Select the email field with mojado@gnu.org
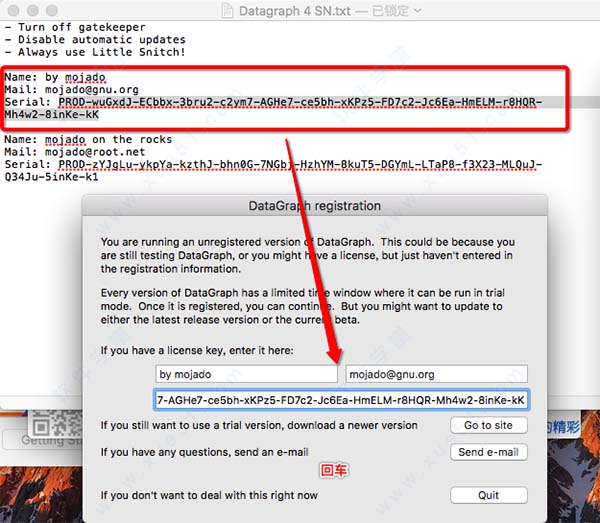 436,374
